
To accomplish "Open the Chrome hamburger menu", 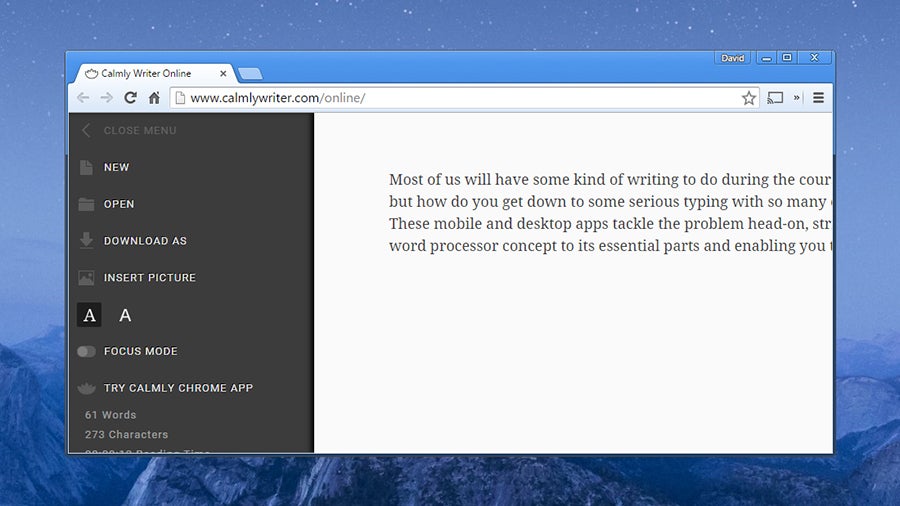I will click(x=818, y=98).
